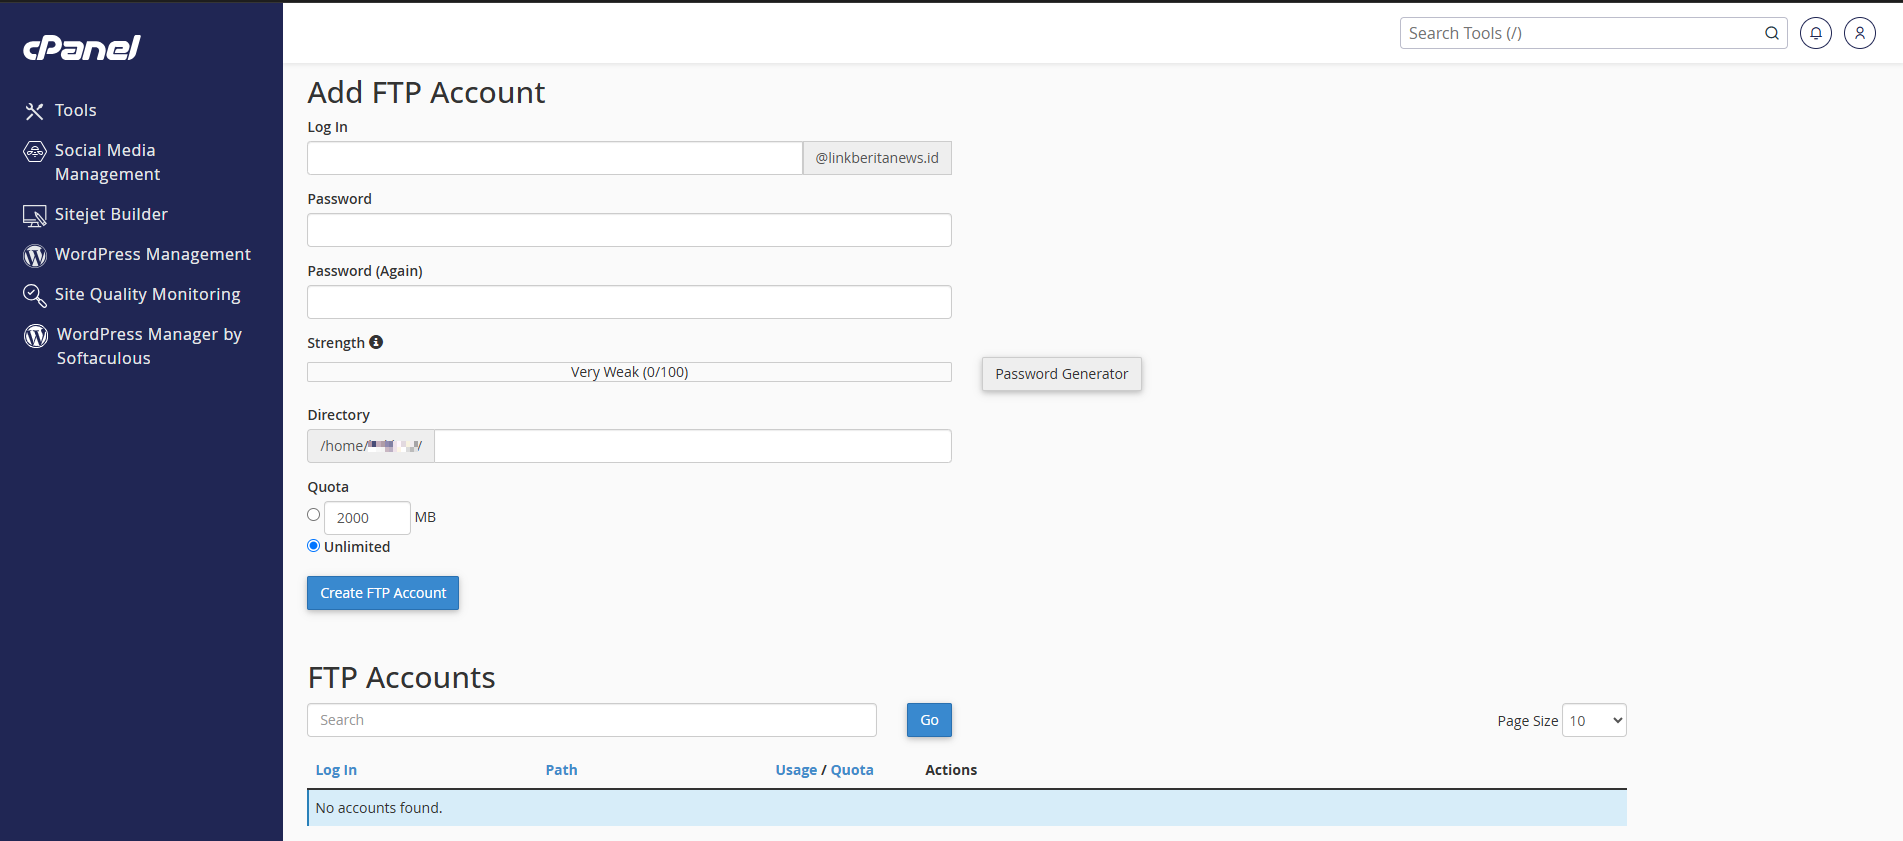Click the search magnifier icon in Search Tools
This screenshot has width=1903, height=841.
pos(1771,33)
